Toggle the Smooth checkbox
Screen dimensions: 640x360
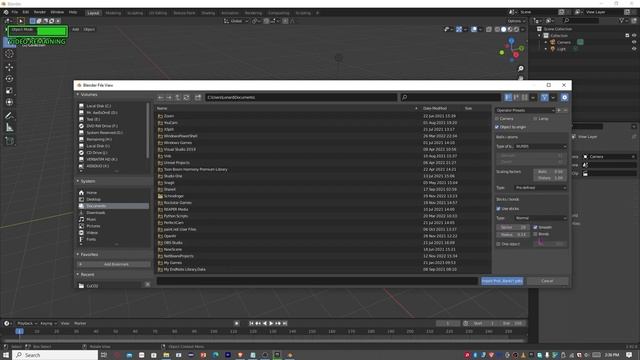[535, 227]
